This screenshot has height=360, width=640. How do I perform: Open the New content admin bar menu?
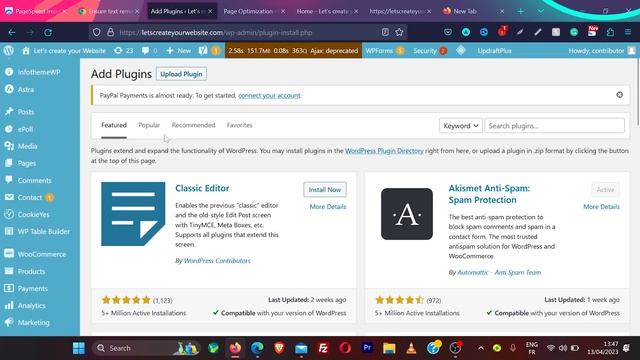tap(179, 51)
